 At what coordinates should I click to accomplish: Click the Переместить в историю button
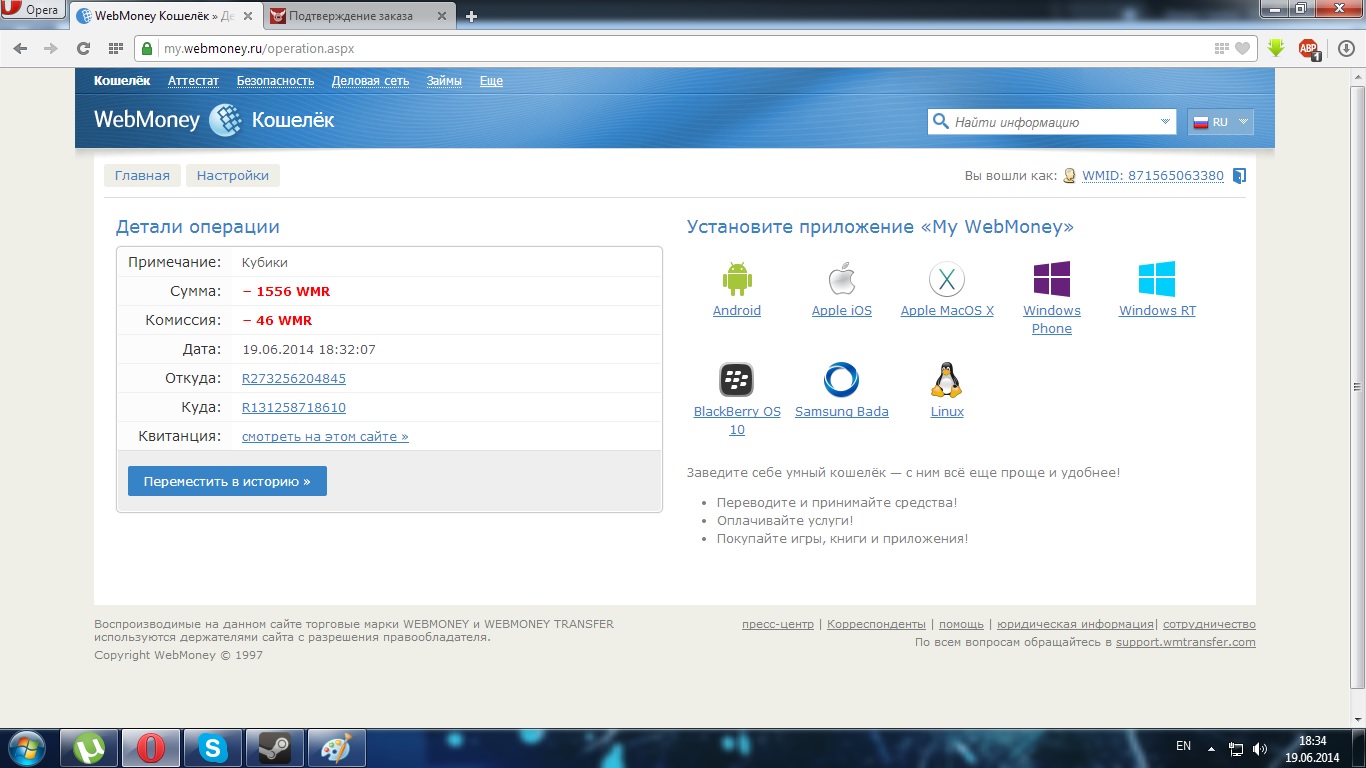coord(227,481)
